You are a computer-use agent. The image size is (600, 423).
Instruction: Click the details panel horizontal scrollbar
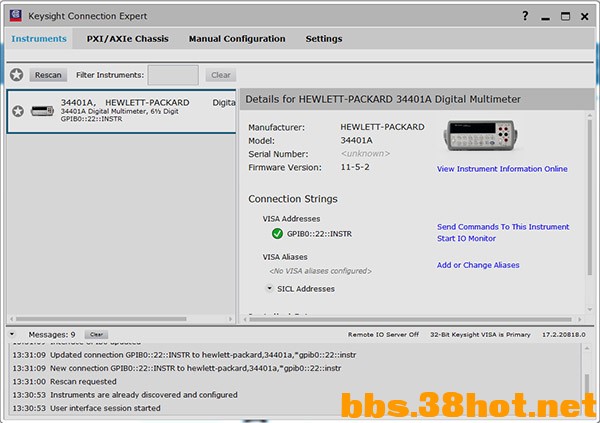[x=410, y=319]
